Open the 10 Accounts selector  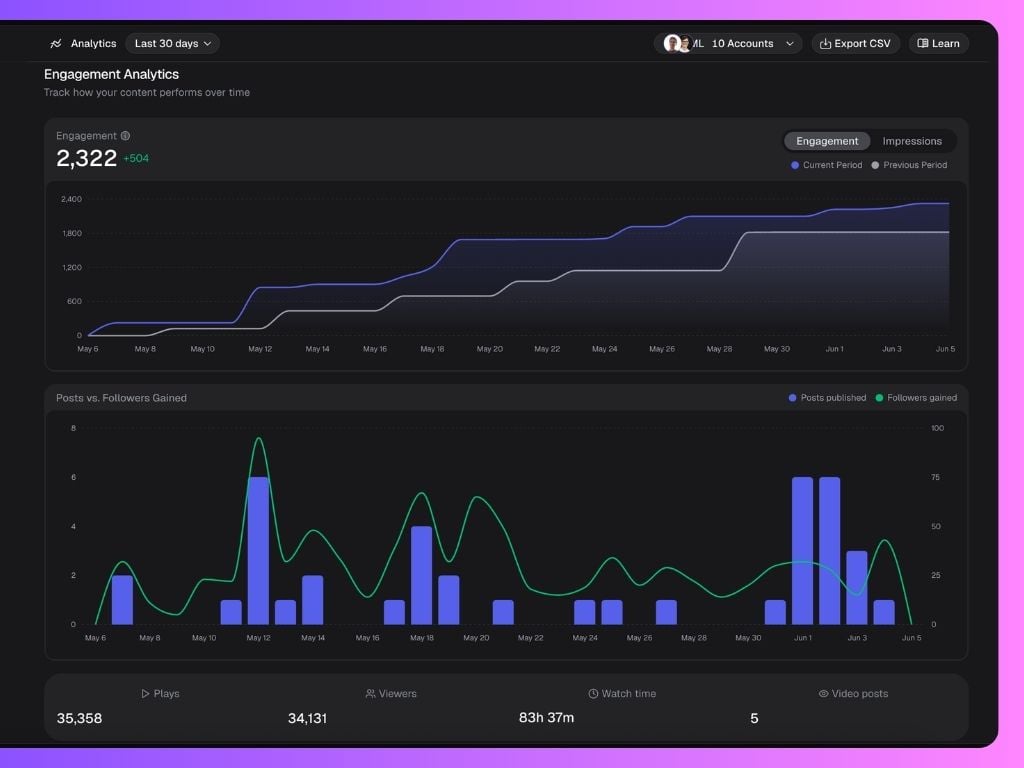point(728,44)
